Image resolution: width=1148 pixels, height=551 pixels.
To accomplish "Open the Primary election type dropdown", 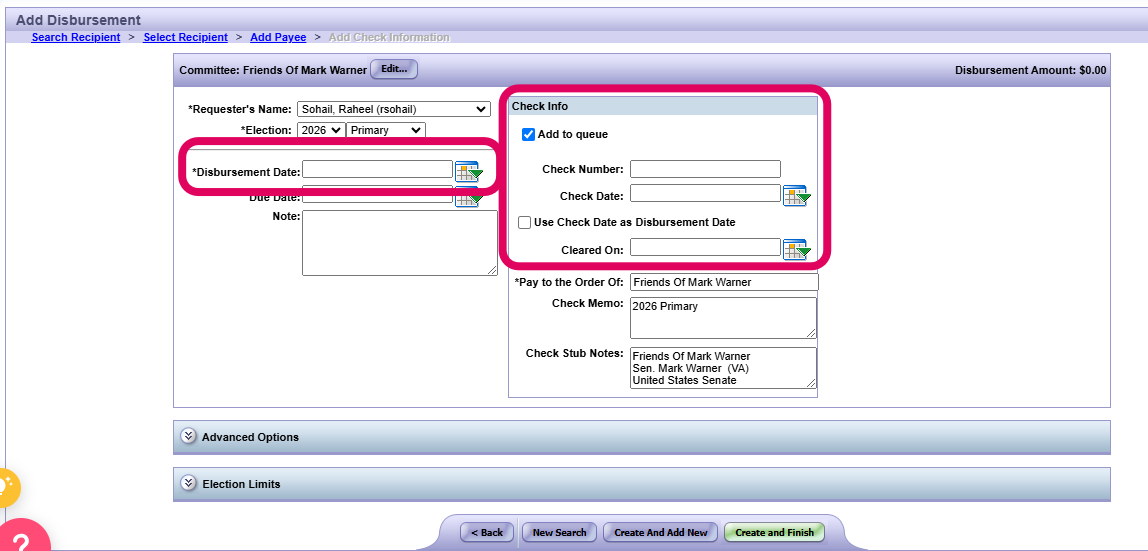I will 386,130.
